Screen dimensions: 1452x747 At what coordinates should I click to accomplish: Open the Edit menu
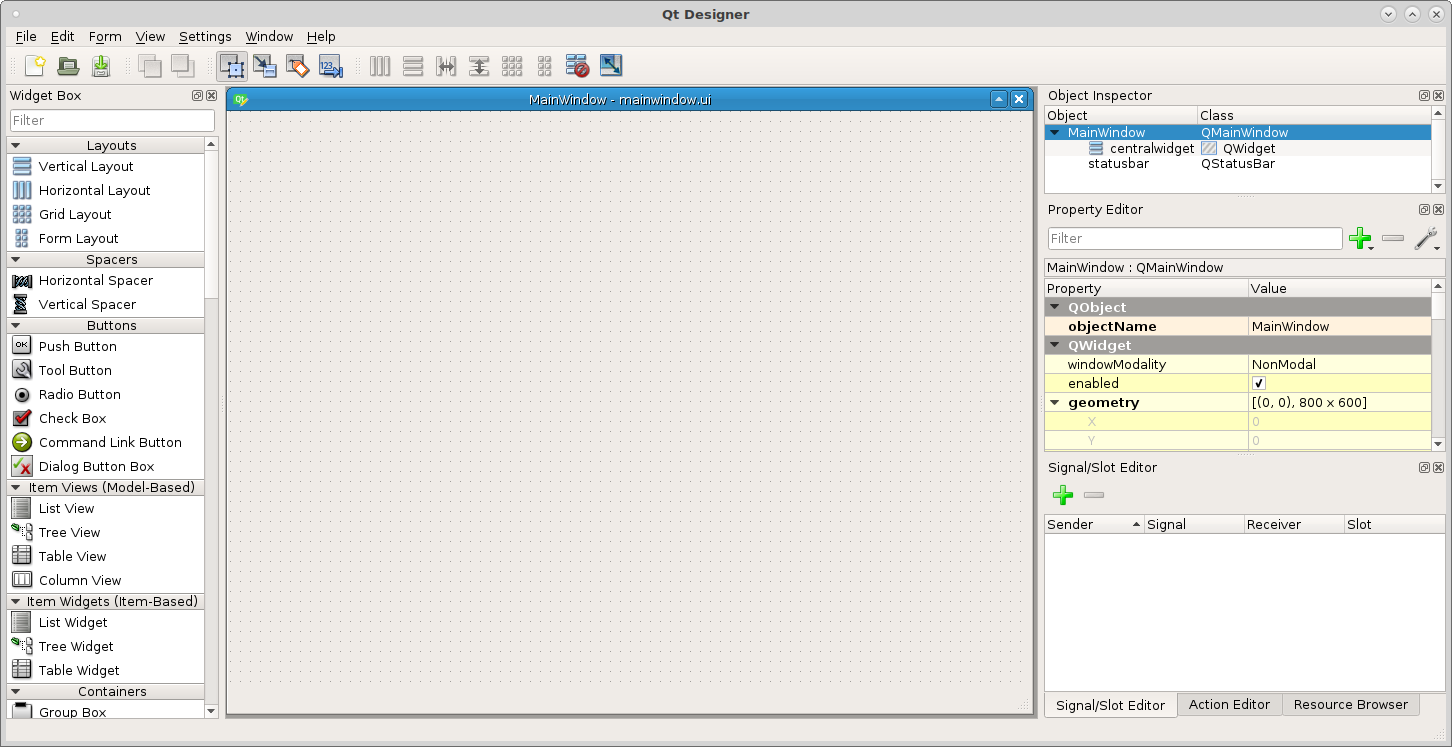coord(63,37)
